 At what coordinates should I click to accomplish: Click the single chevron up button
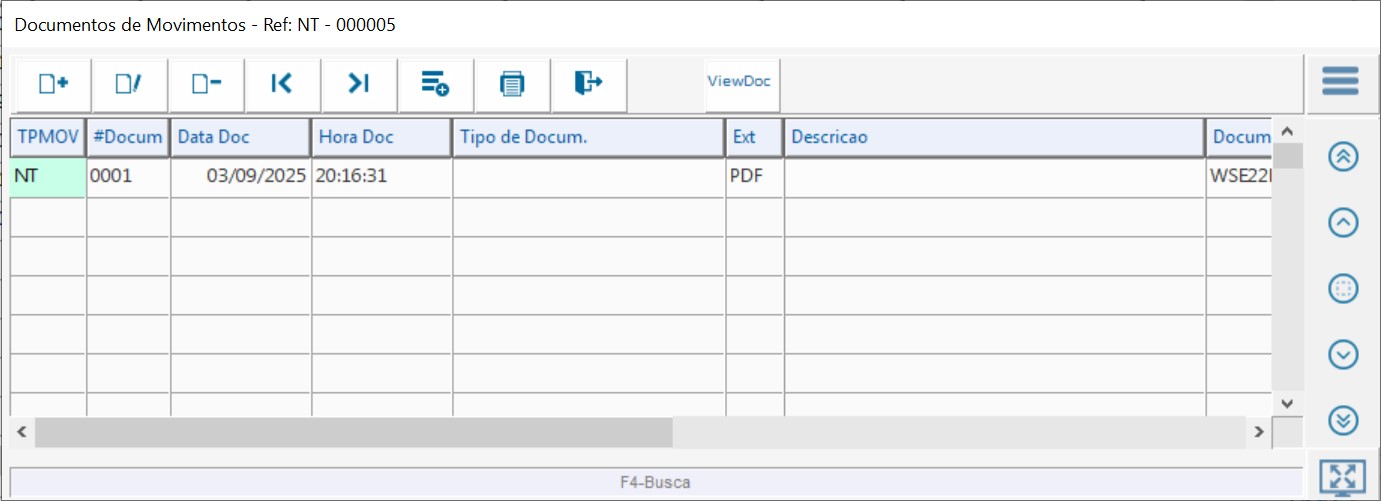click(x=1343, y=223)
